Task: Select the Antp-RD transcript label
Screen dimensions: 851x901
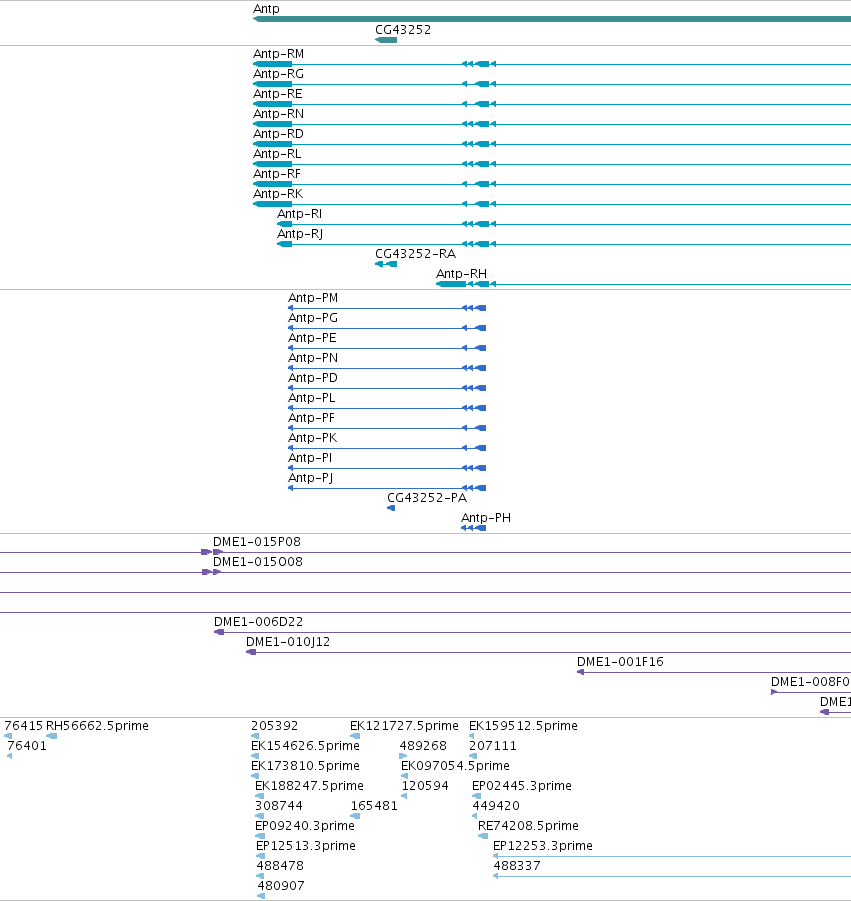Action: [x=279, y=134]
